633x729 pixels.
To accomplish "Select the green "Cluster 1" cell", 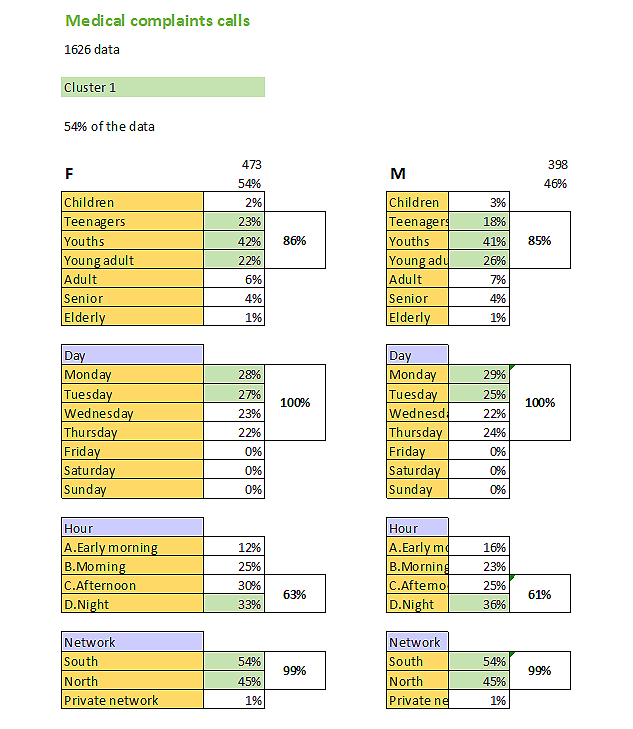I will pyautogui.click(x=162, y=87).
